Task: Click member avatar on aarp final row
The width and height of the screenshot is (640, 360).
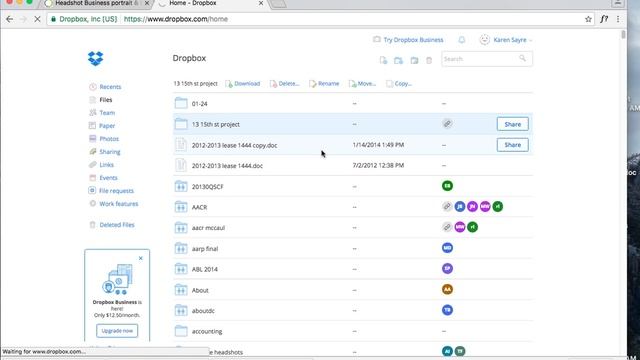Action: 447,248
